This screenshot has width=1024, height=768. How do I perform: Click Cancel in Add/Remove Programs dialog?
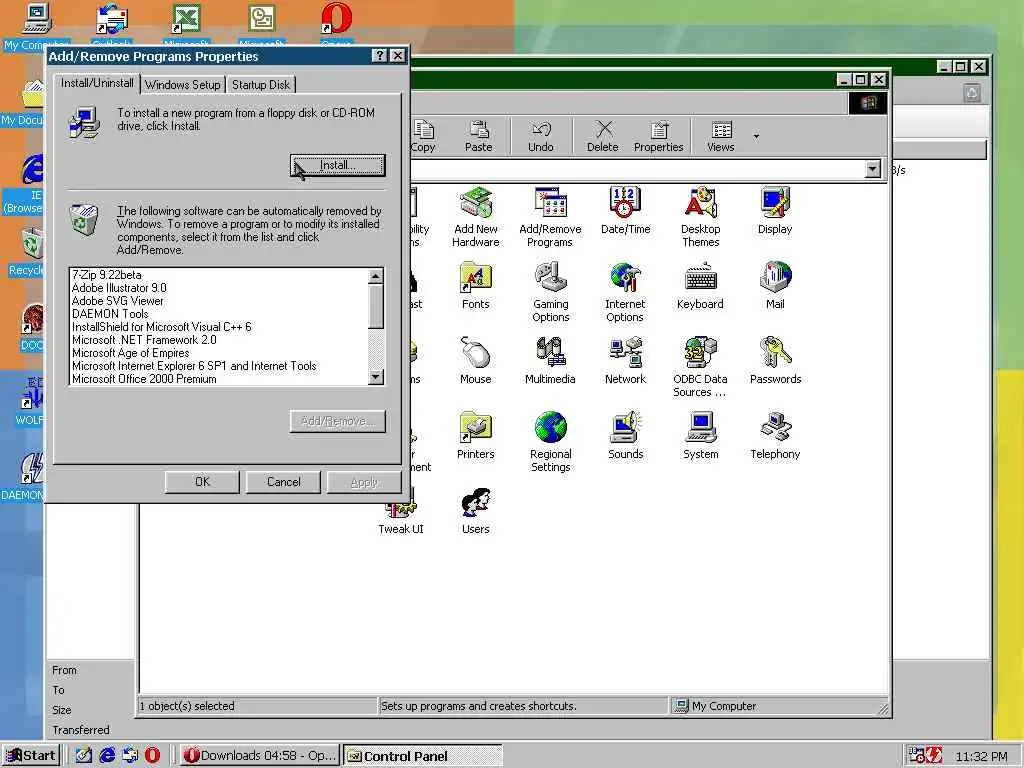tap(283, 481)
